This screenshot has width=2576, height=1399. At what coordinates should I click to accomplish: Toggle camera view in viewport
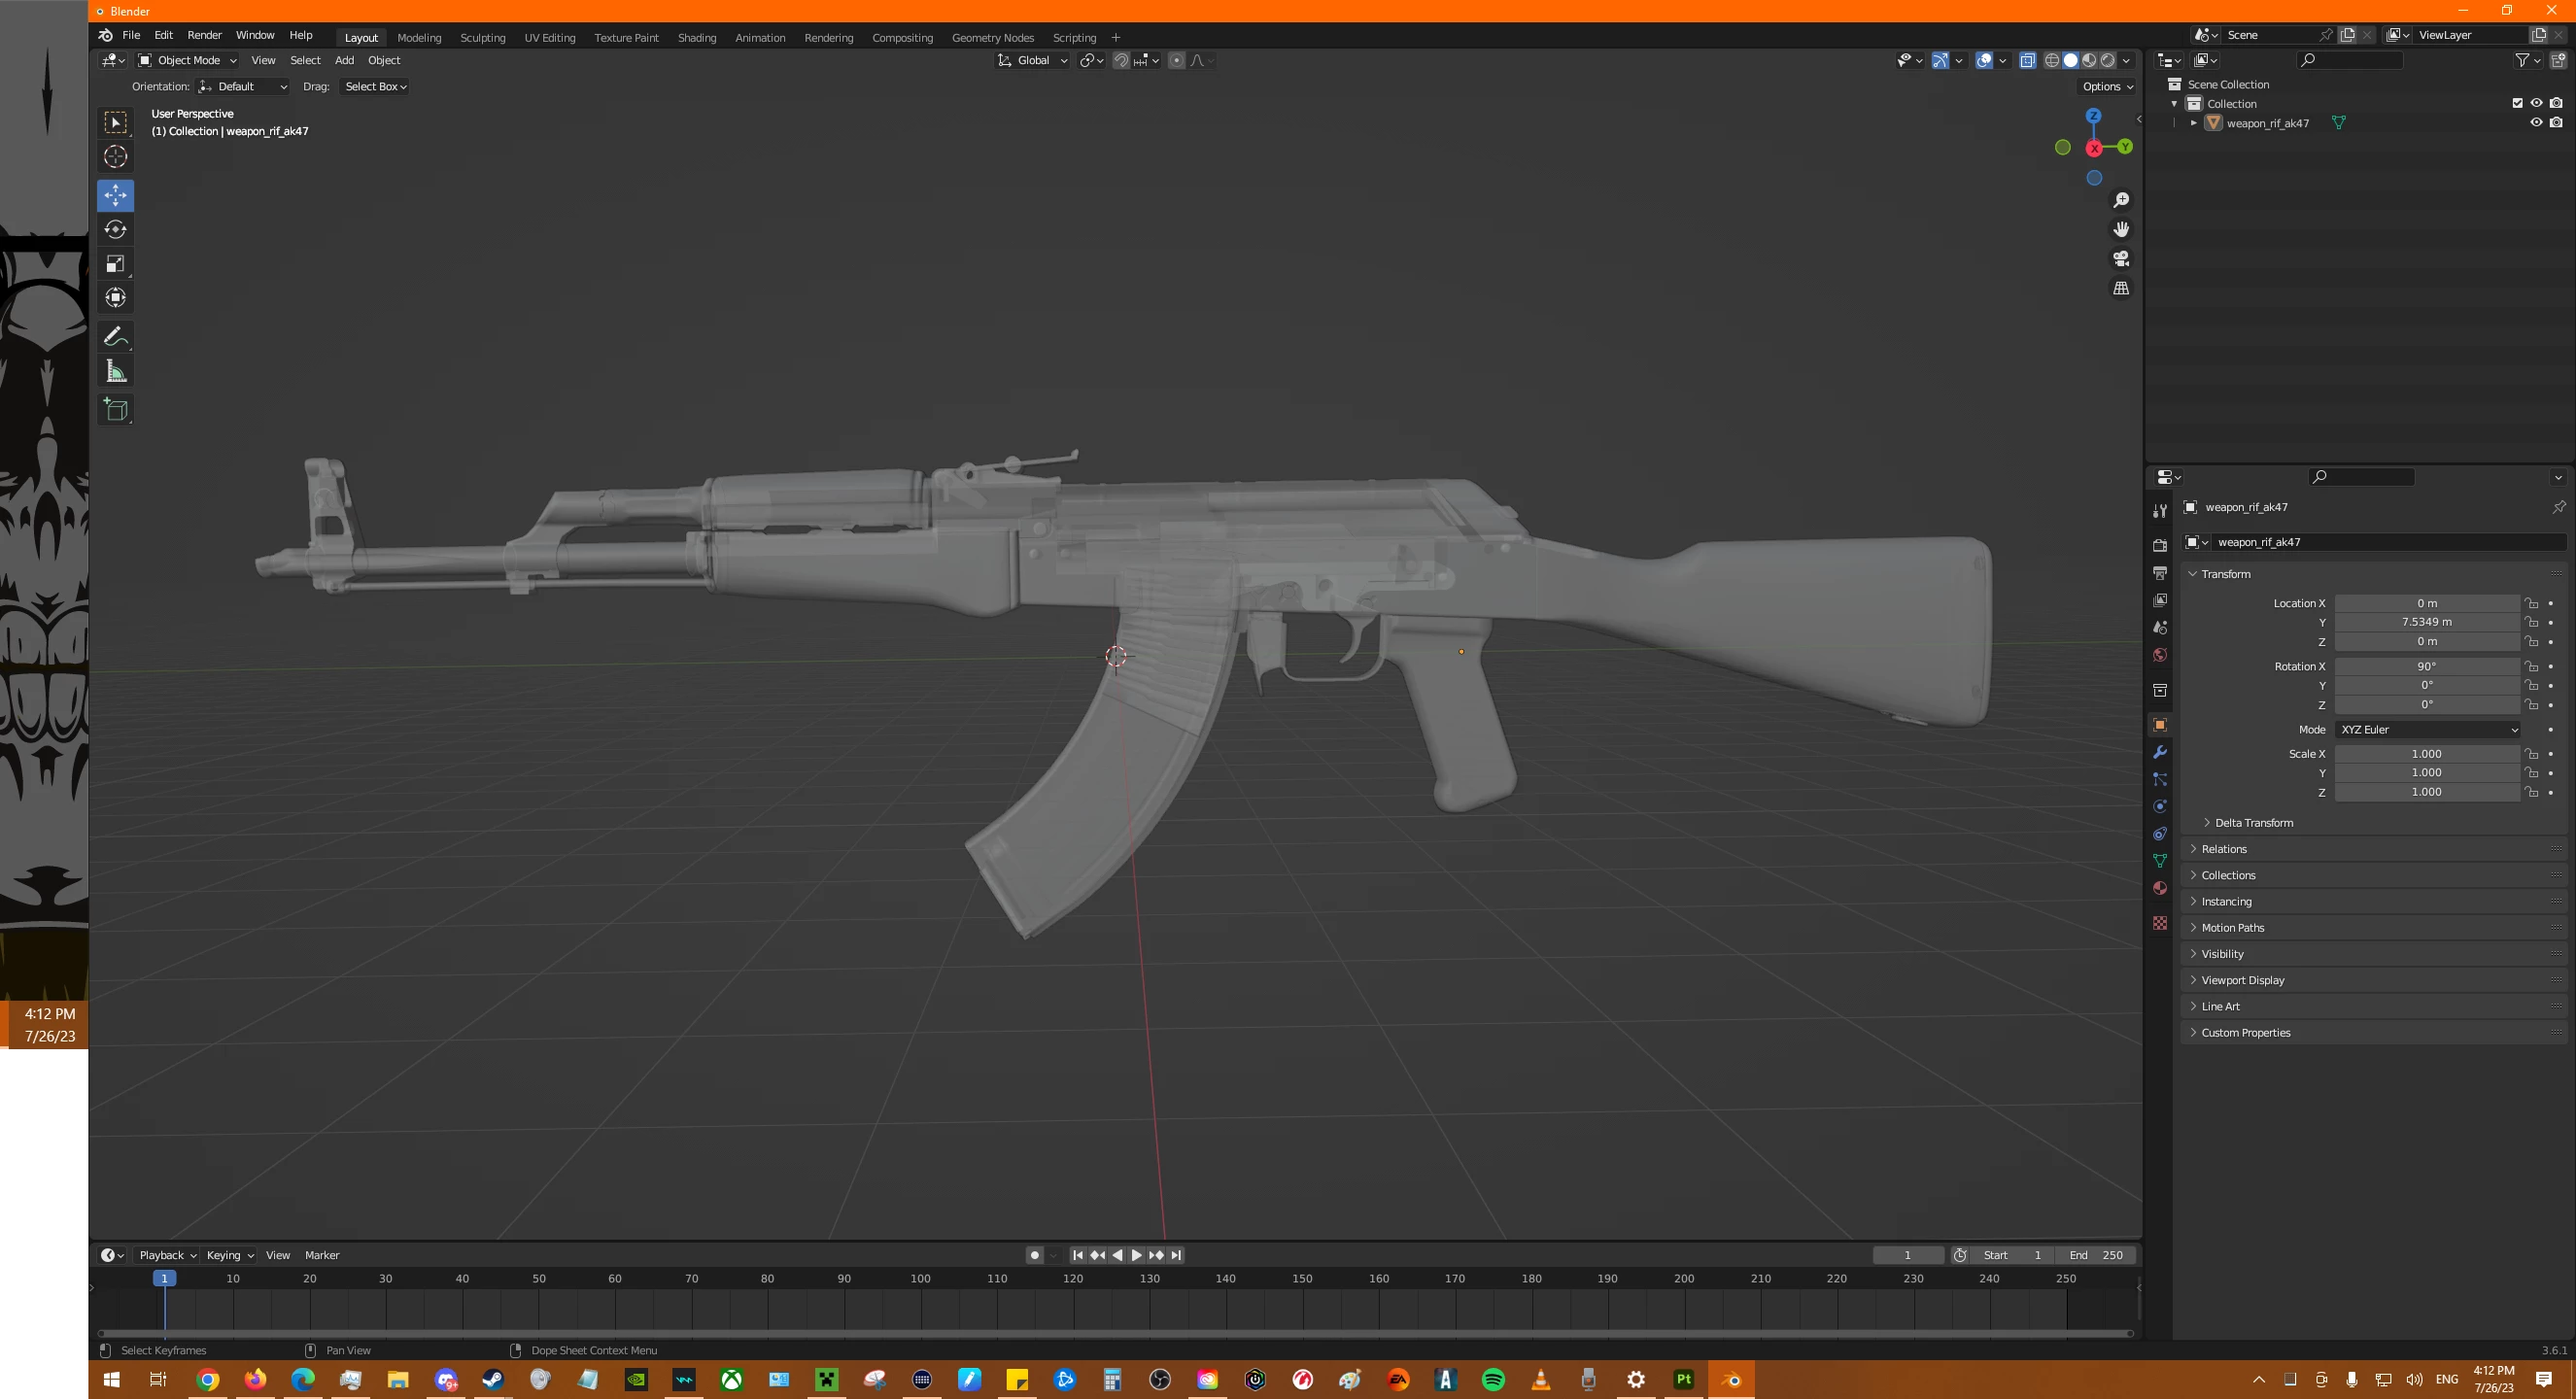pos(2120,258)
